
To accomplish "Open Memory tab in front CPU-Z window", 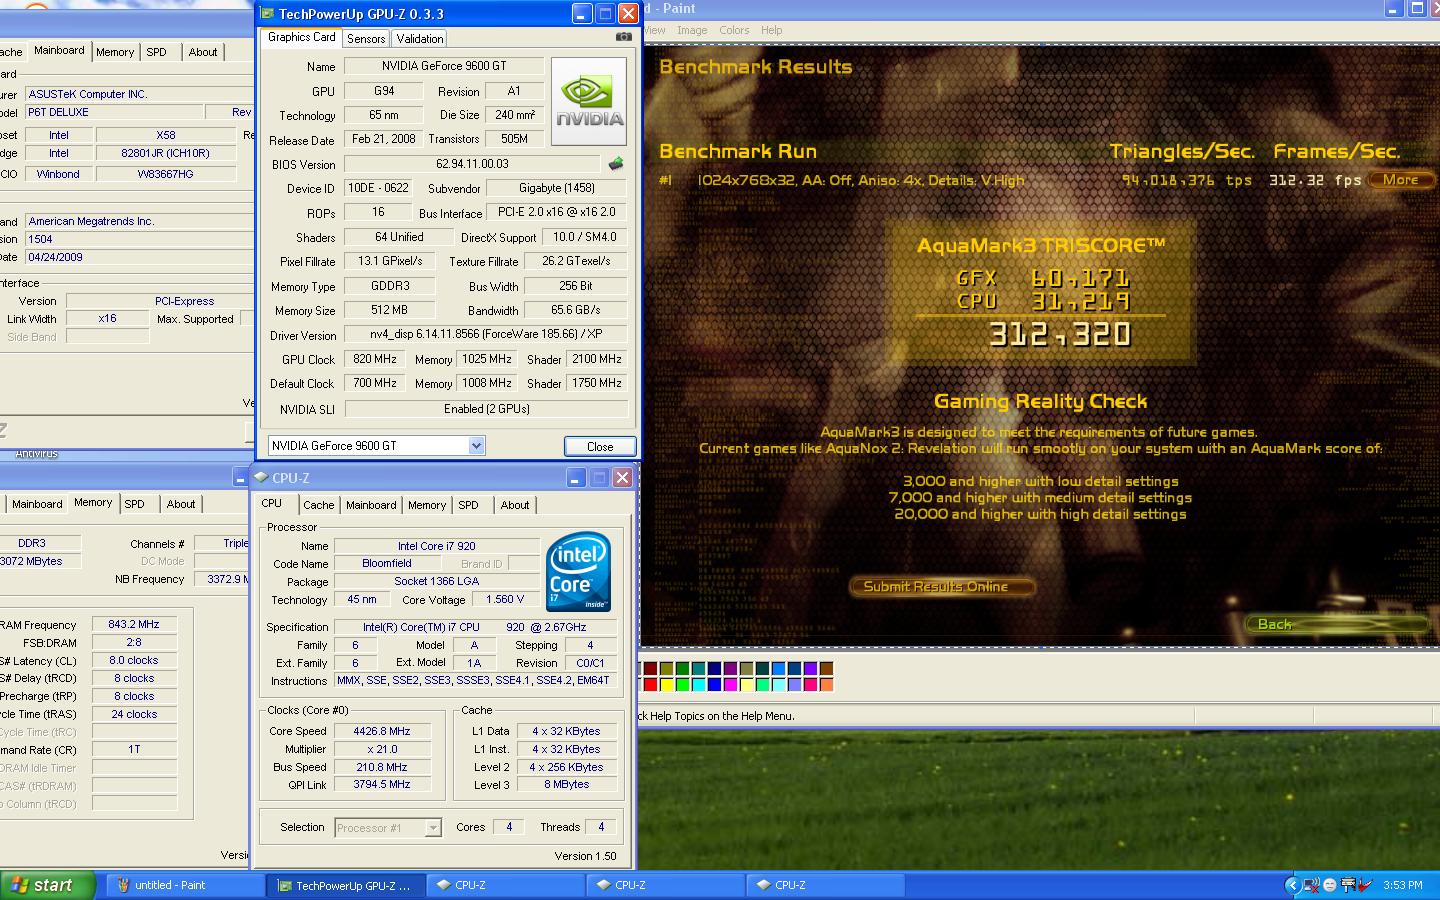I will tap(427, 505).
